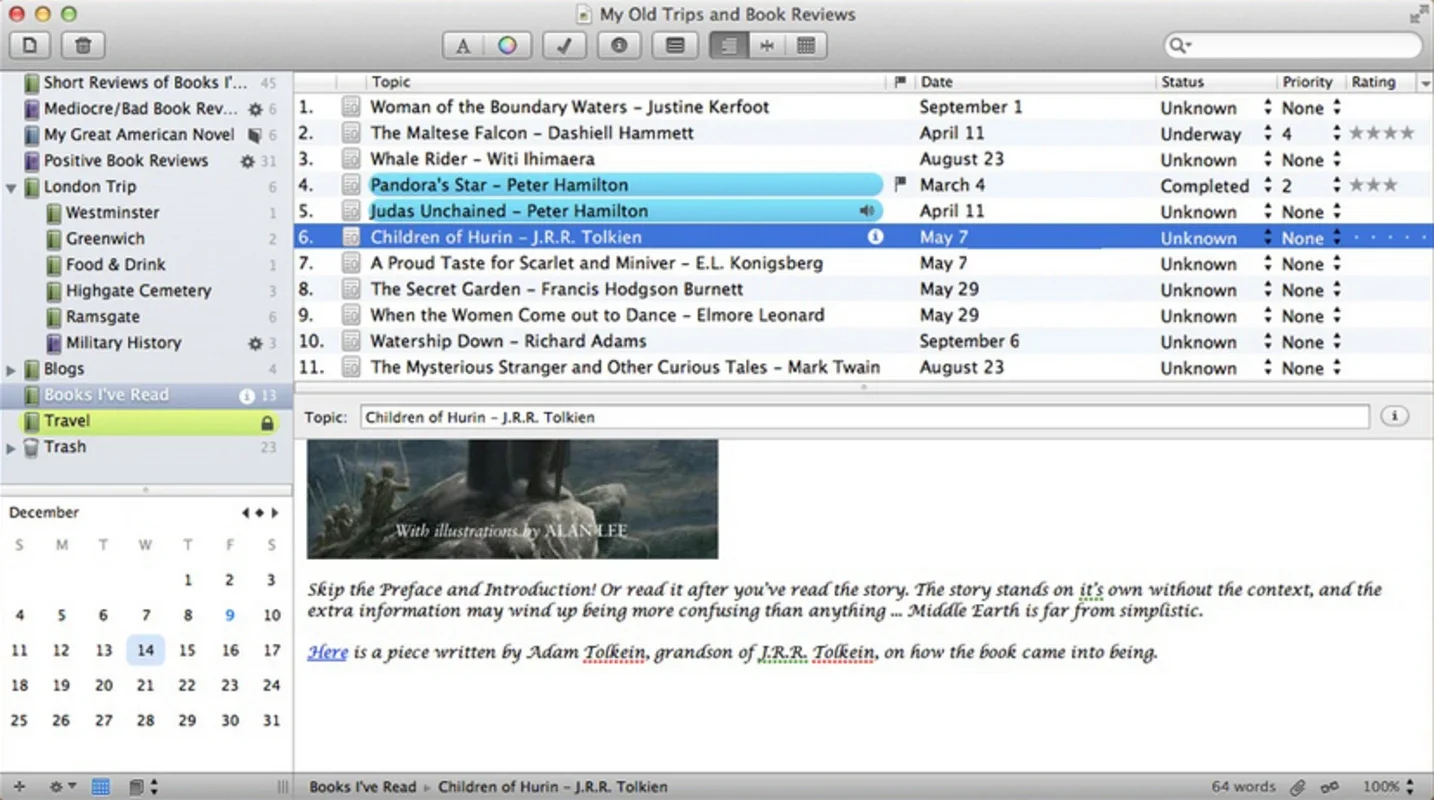Viewport: 1434px width, 800px height.
Task: Click the add plus button in bottom bar
Action: [19, 787]
